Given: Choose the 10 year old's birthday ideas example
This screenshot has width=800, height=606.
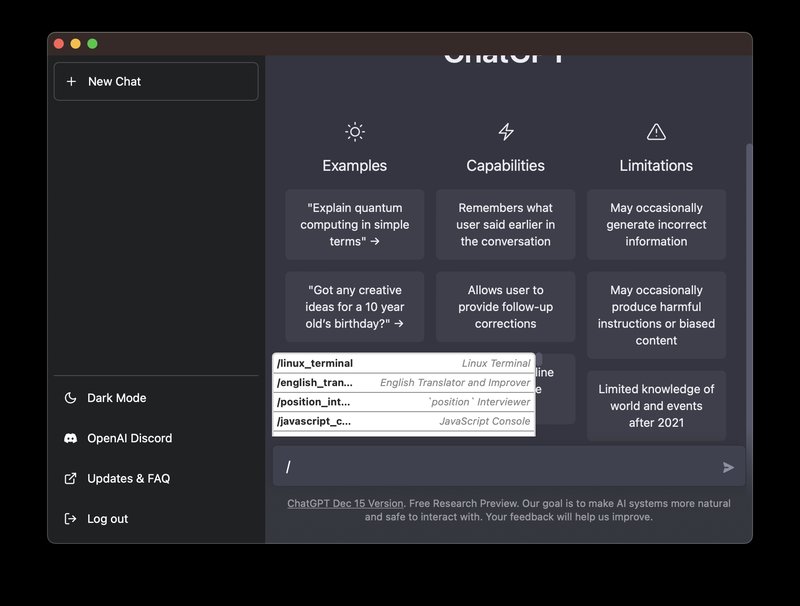Looking at the screenshot, I should click(355, 307).
